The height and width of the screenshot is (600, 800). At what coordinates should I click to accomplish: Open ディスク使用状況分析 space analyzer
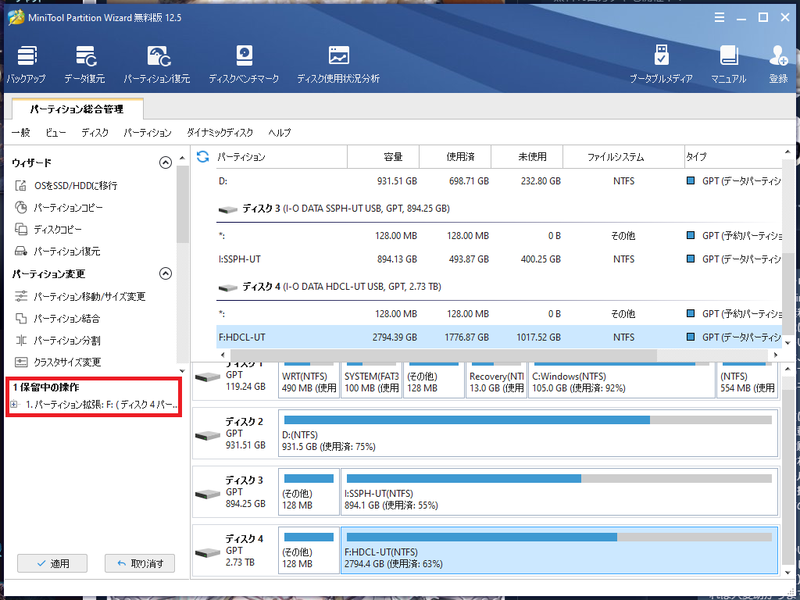coord(338,64)
